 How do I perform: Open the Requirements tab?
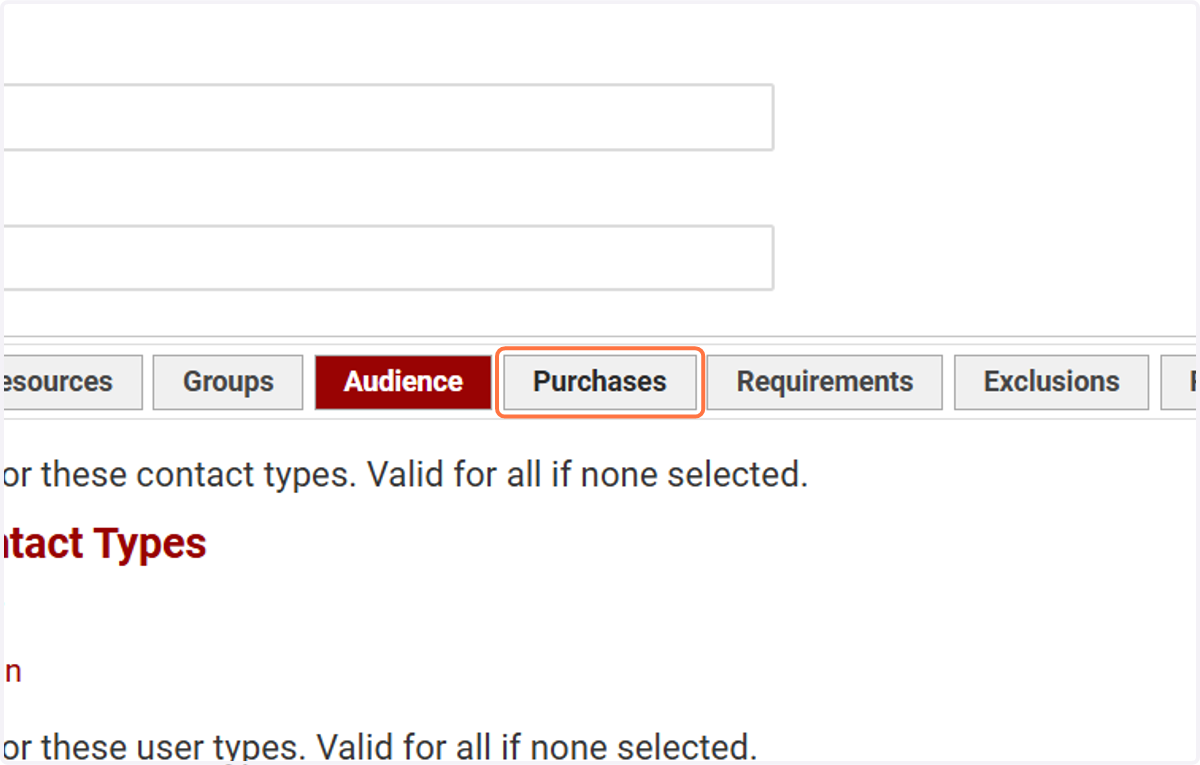825,382
